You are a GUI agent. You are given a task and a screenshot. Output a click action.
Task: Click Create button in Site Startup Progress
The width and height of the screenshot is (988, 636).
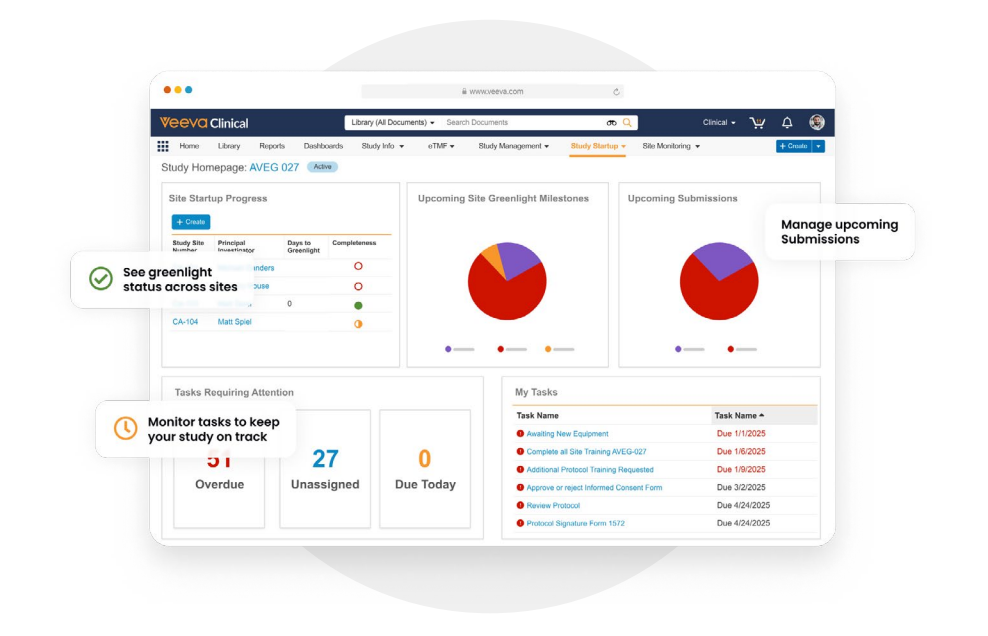pos(191,222)
